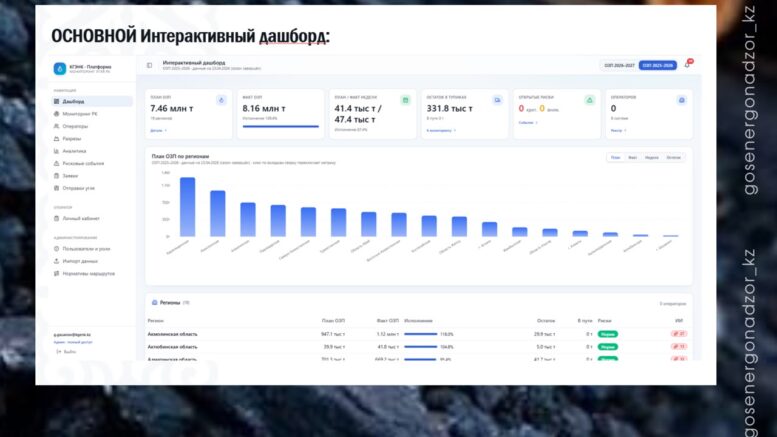Switch chart to Остаток tab
The image size is (777, 437).
click(673, 158)
